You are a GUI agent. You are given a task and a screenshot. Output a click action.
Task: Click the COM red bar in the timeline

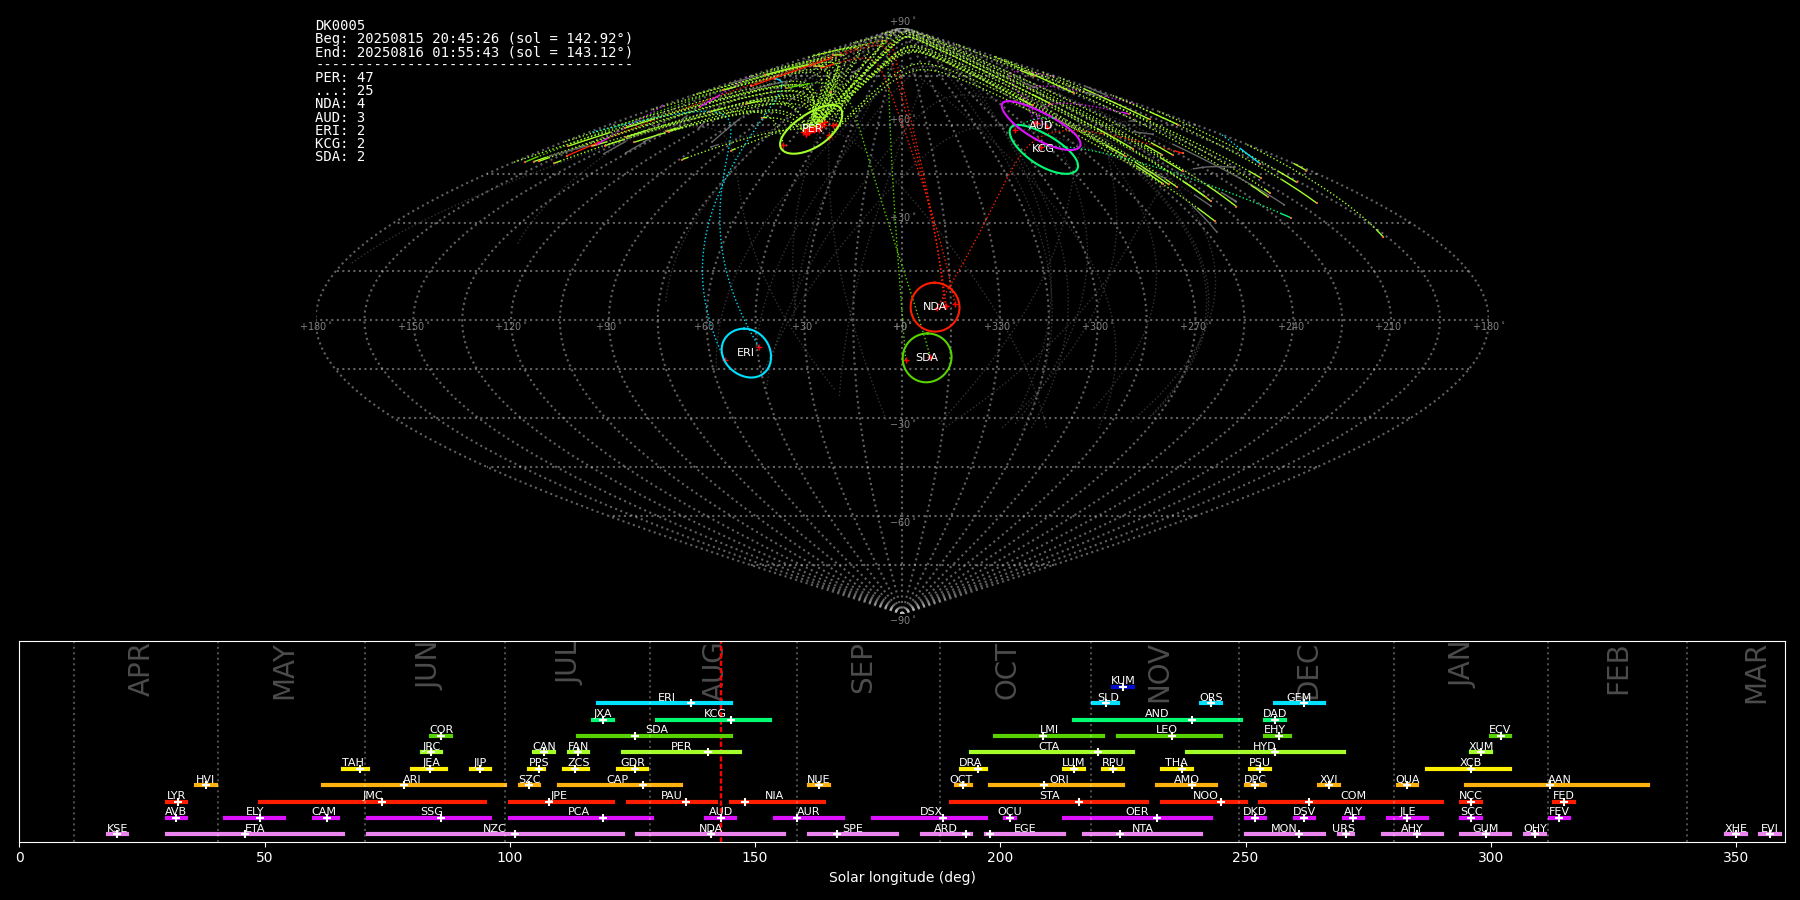(x=1353, y=801)
